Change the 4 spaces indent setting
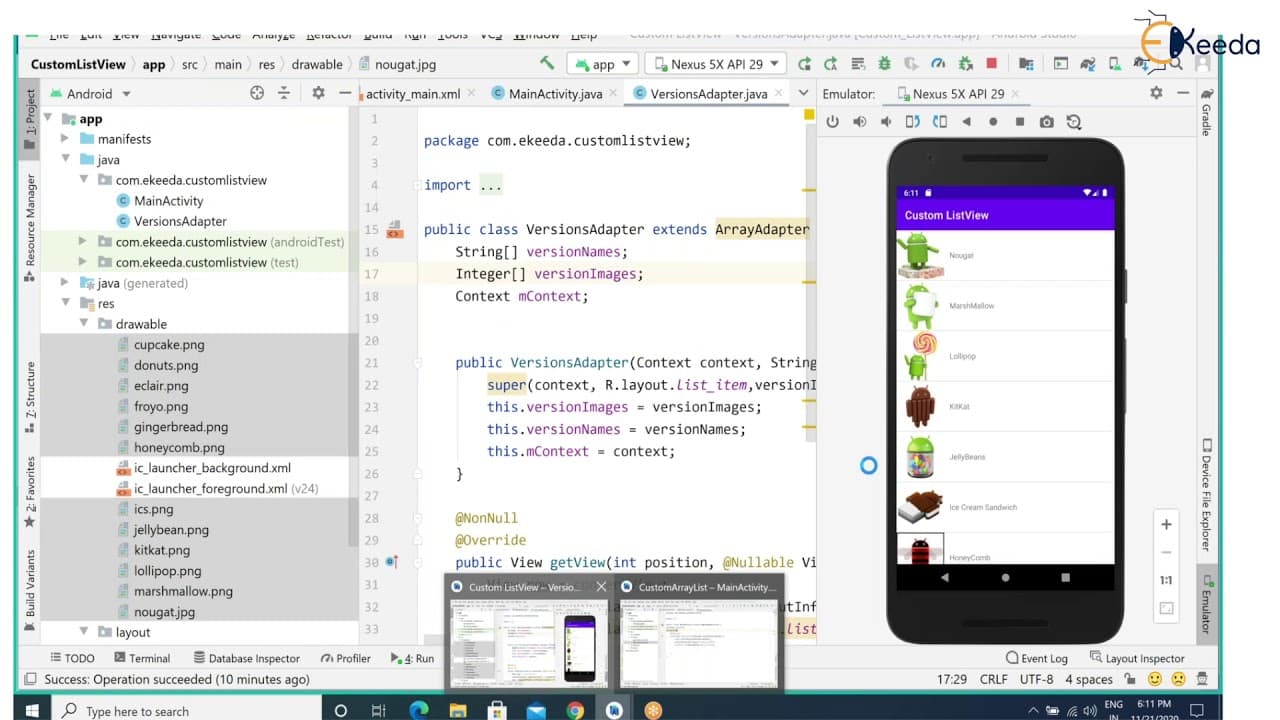1280x720 pixels. point(1088,679)
